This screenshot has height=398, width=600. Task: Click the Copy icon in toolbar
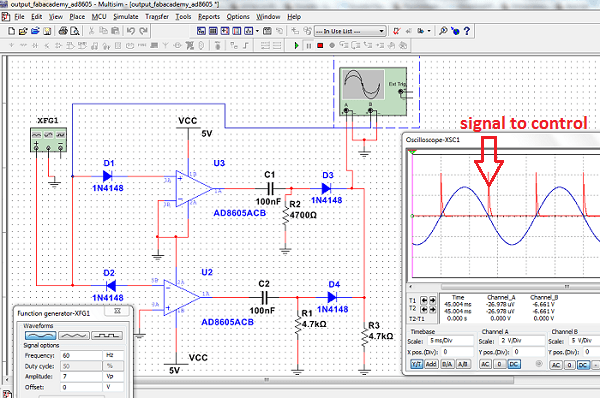103,31
